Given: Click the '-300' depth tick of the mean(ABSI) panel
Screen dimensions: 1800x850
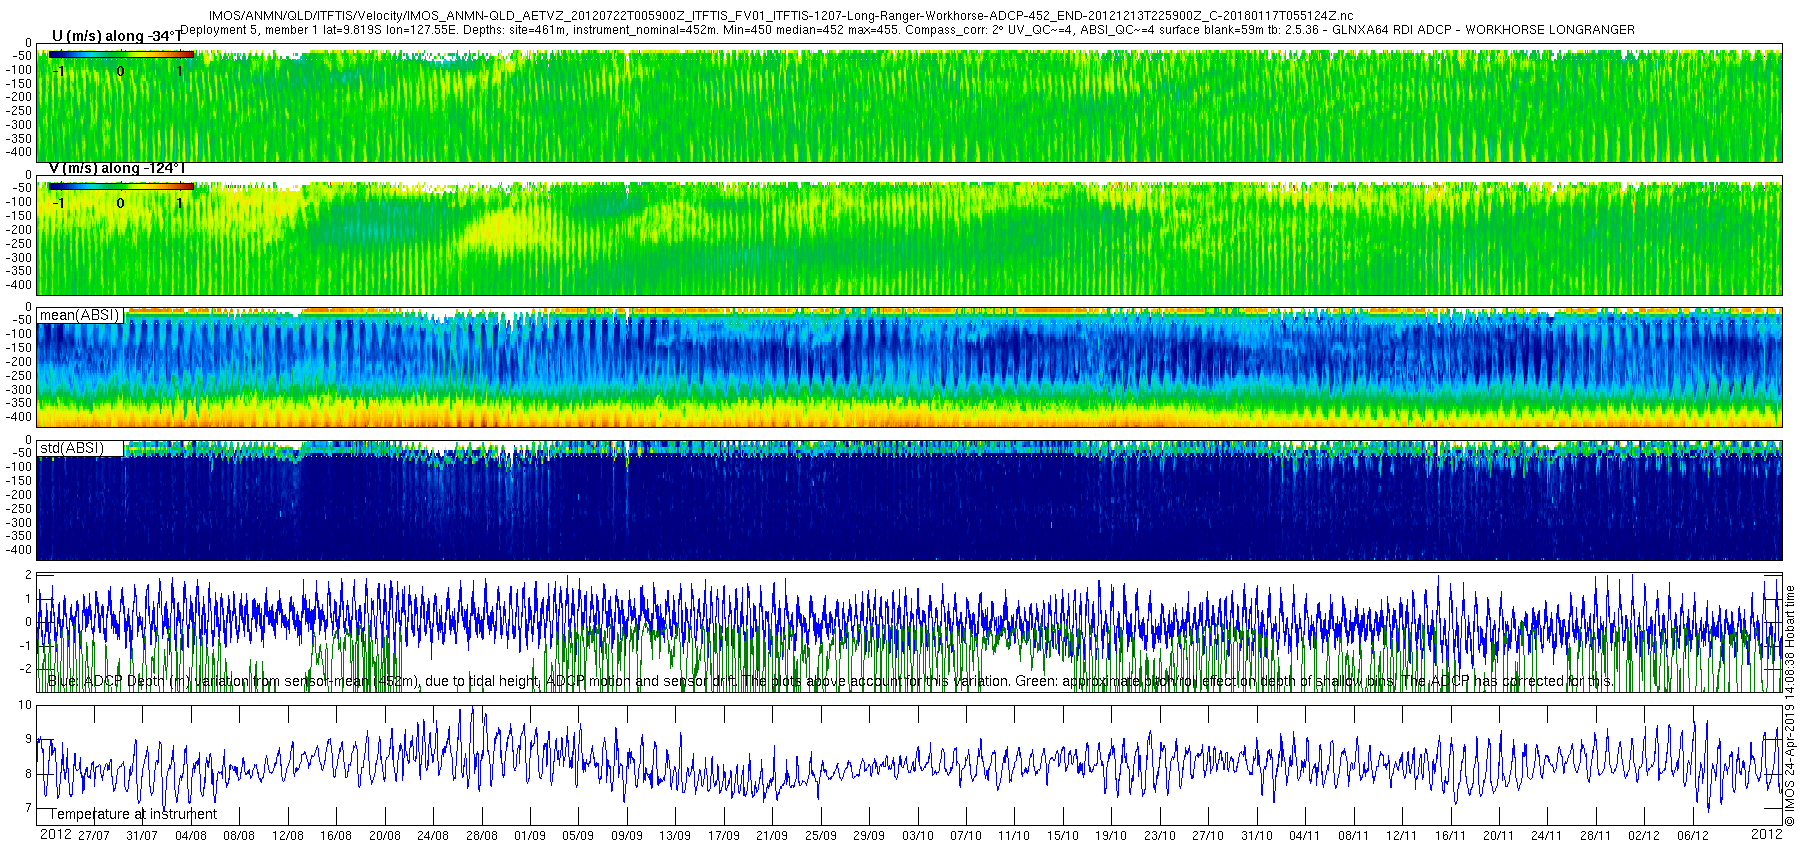Looking at the screenshot, I should click(x=19, y=390).
